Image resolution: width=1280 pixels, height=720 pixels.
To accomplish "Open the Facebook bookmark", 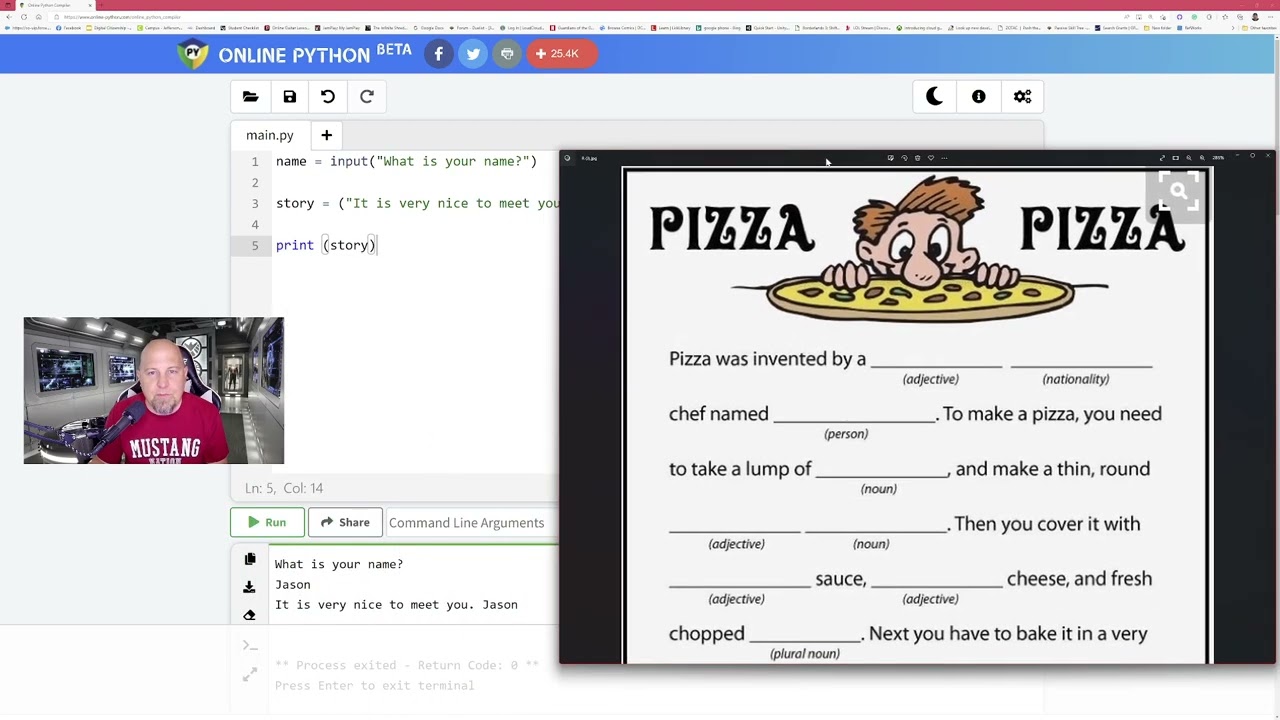I will [x=68, y=28].
